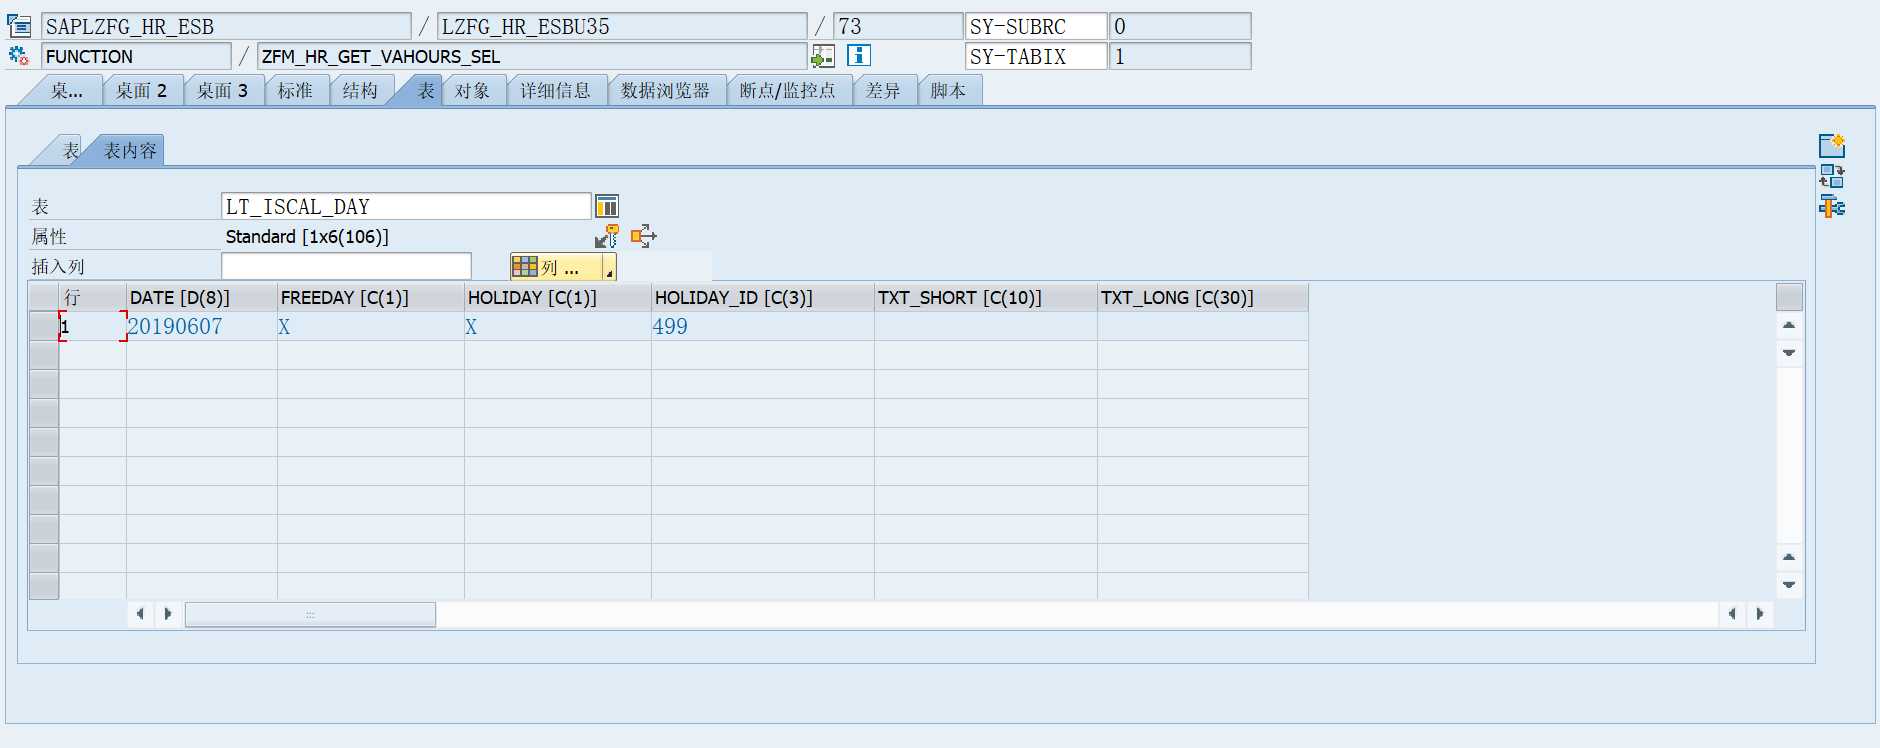Click the upper scroll up arrow of table

(1789, 325)
